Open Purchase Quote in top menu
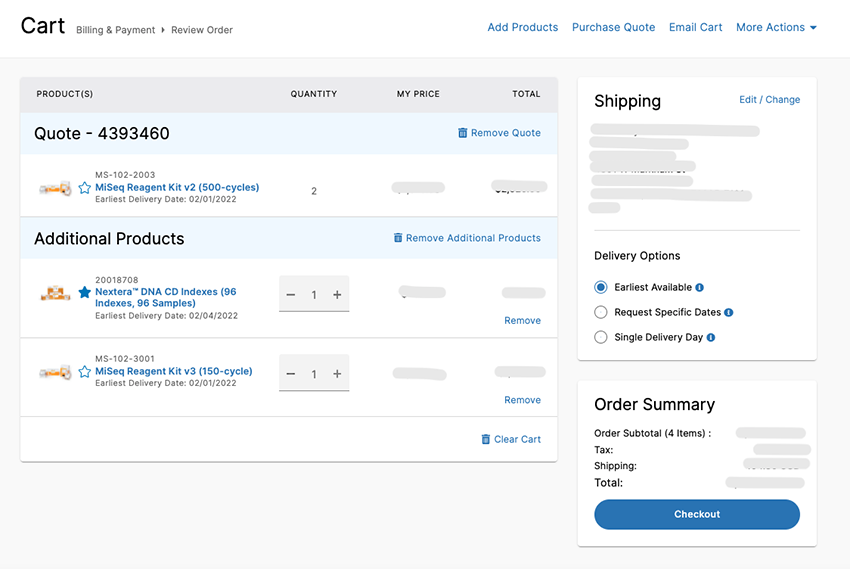The width and height of the screenshot is (850, 569). click(613, 28)
